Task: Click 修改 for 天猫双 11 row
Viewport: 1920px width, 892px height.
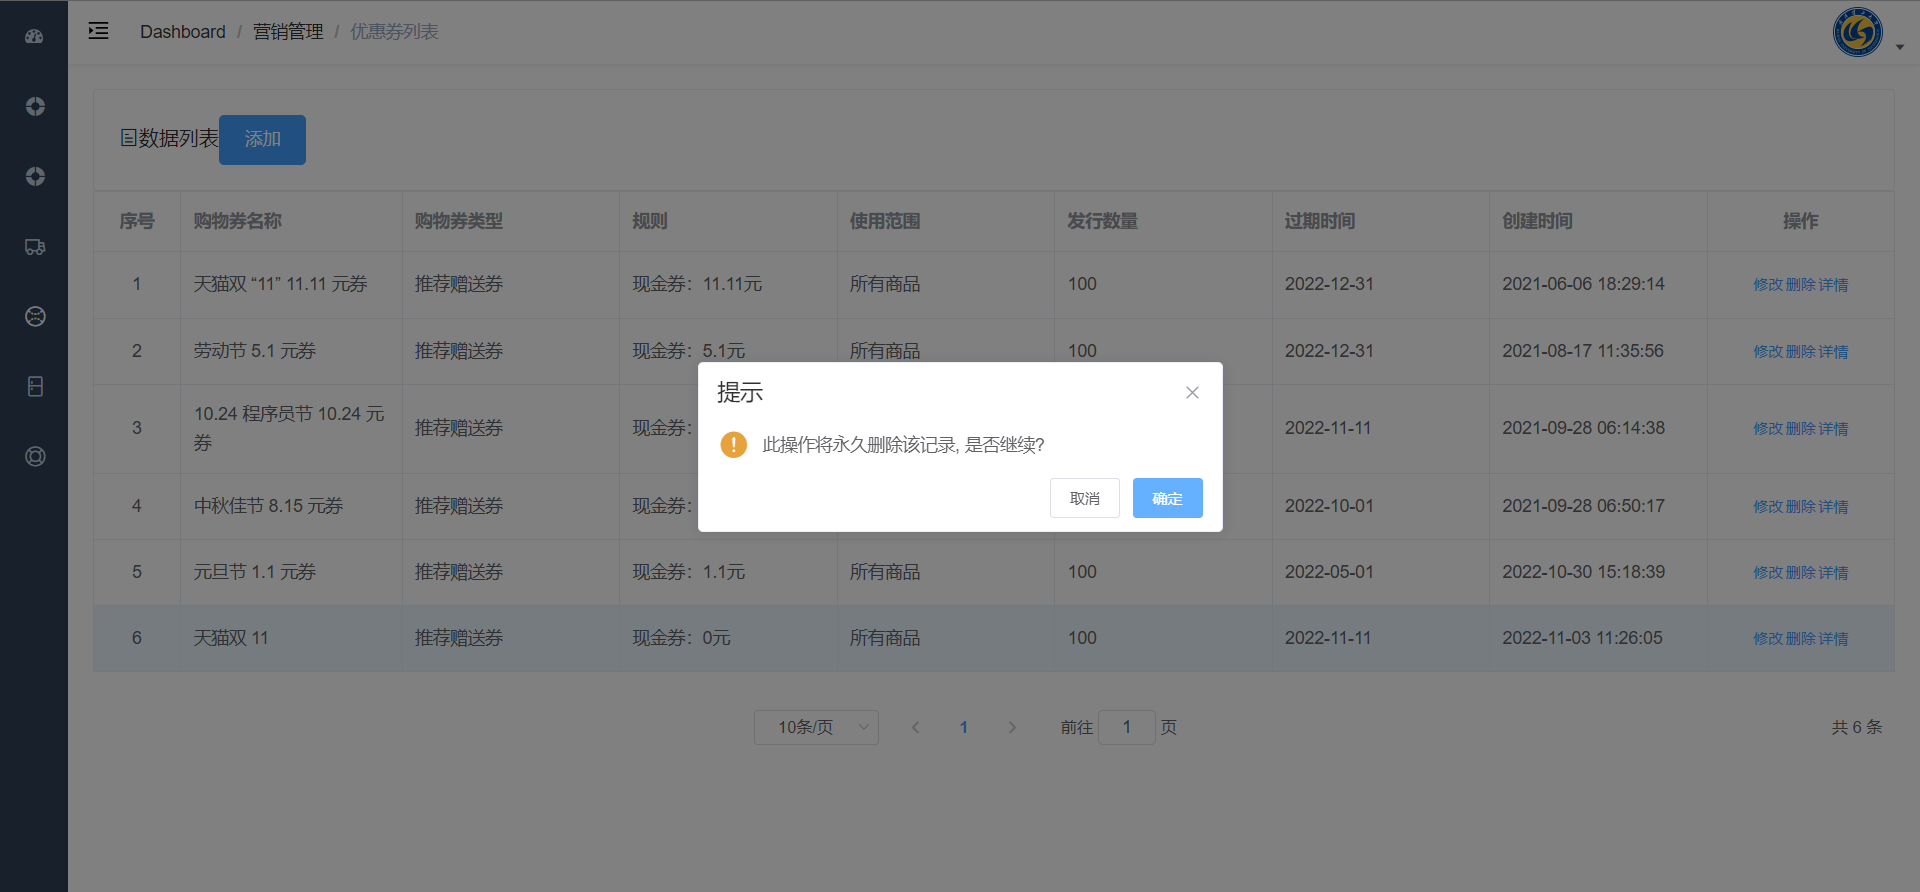Action: pyautogui.click(x=1768, y=639)
